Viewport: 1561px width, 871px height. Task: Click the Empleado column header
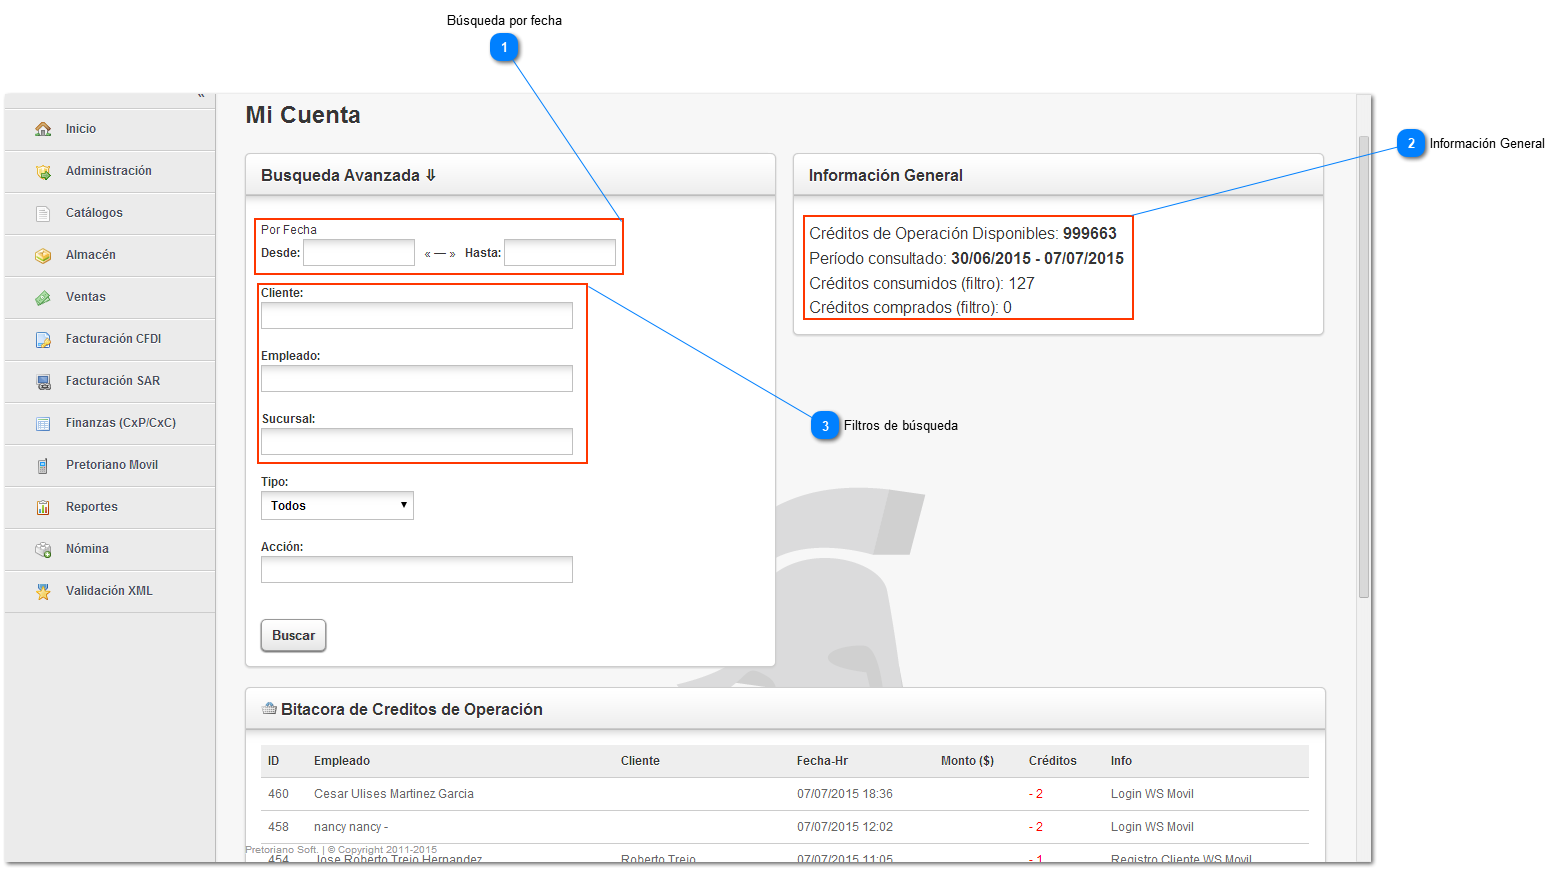tap(342, 761)
